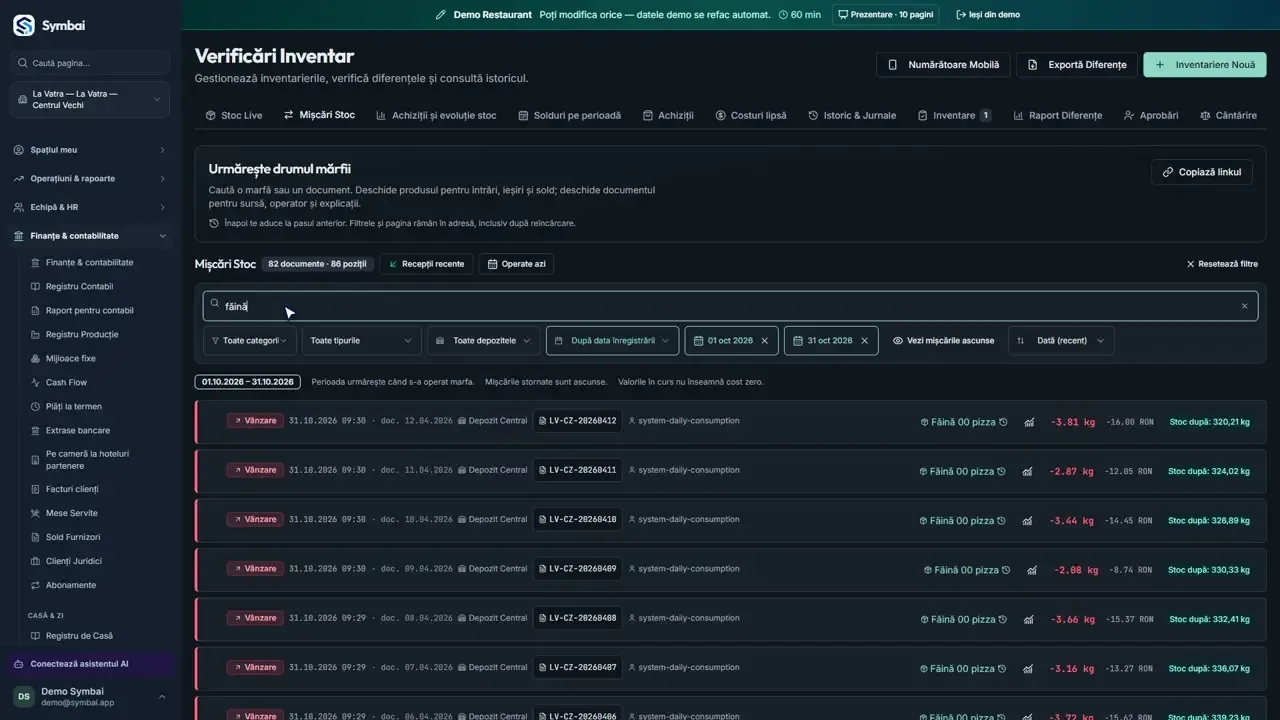The width and height of the screenshot is (1280, 720).
Task: Click the Inventariere Nouă button
Action: pyautogui.click(x=1205, y=65)
